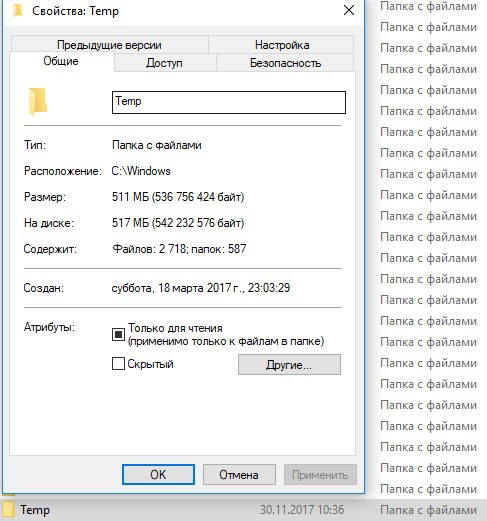487x521 pixels.
Task: Click the folder icon in the title bar
Action: tap(18, 11)
